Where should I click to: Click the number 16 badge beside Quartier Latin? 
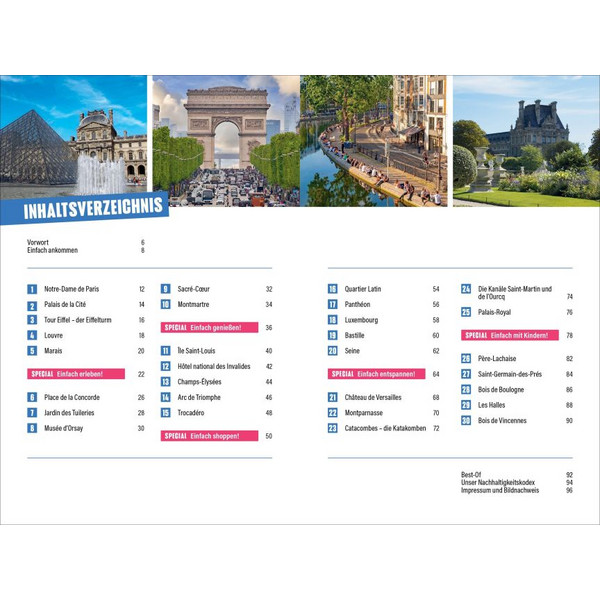333,289
